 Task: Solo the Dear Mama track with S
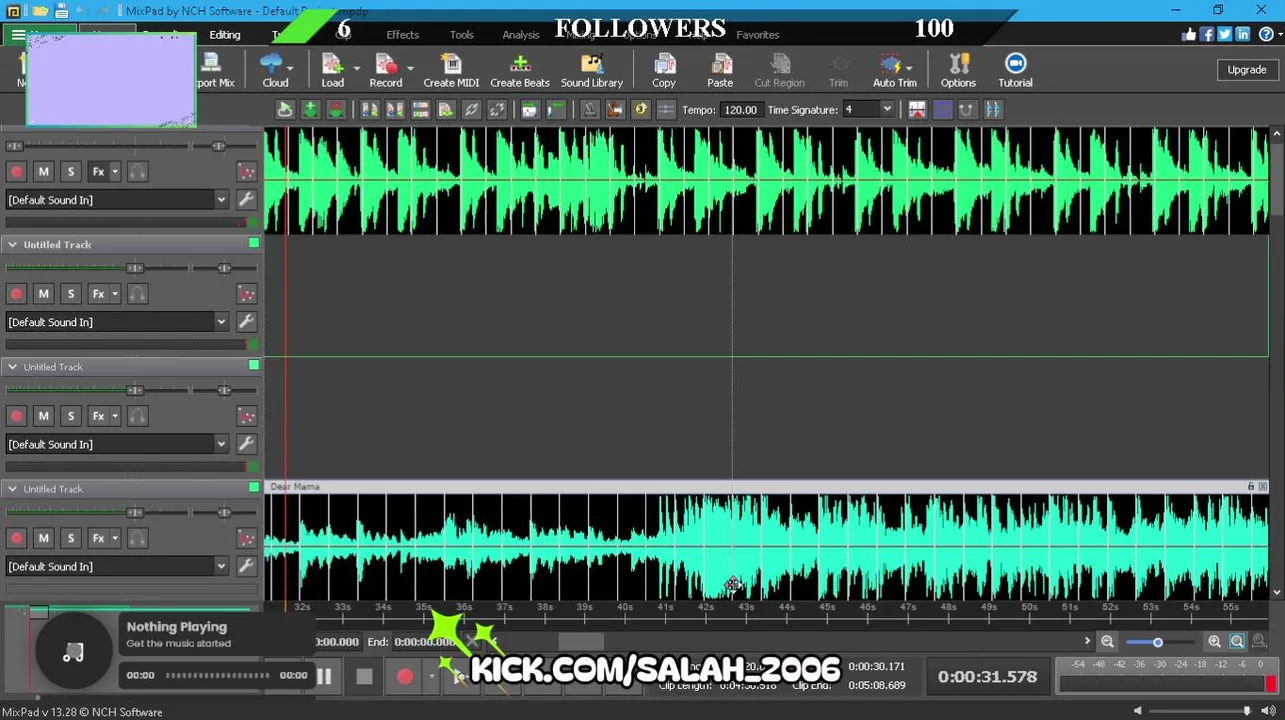(70, 538)
